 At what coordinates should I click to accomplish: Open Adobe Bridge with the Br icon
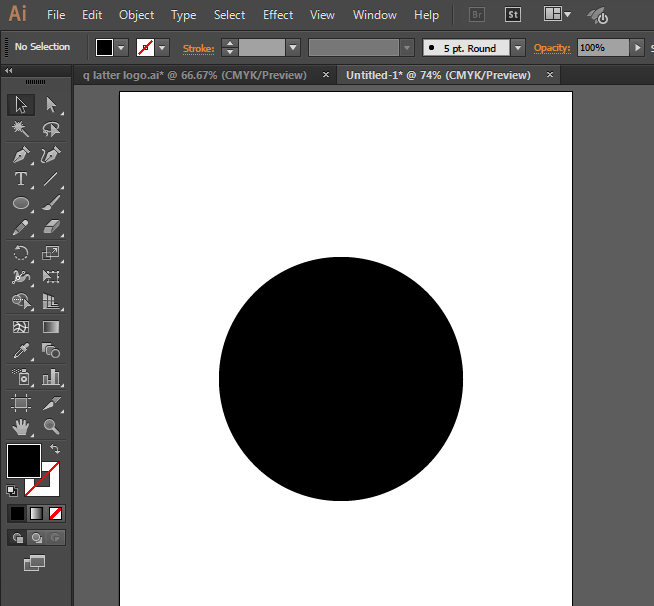(478, 15)
